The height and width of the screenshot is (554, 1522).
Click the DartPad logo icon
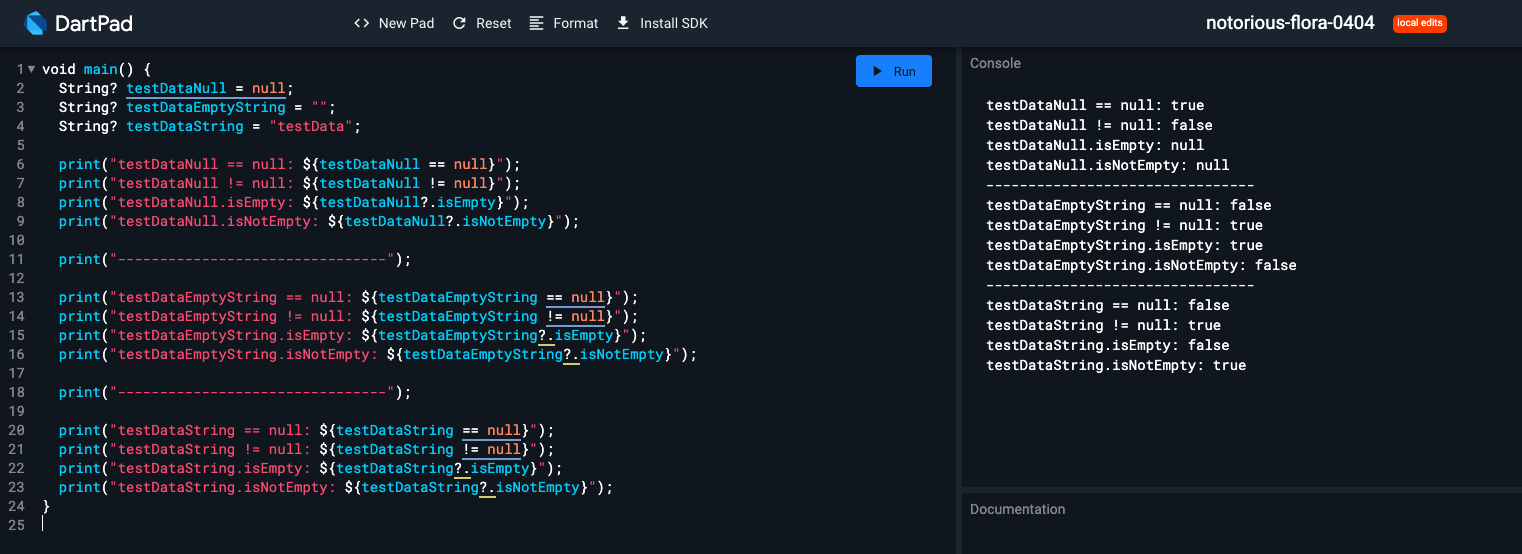pyautogui.click(x=37, y=23)
